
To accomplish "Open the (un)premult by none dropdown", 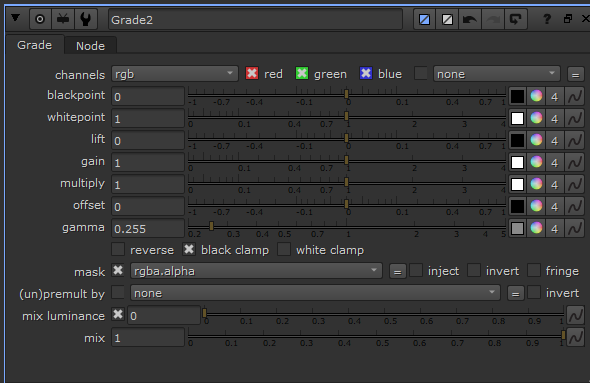I will point(315,293).
